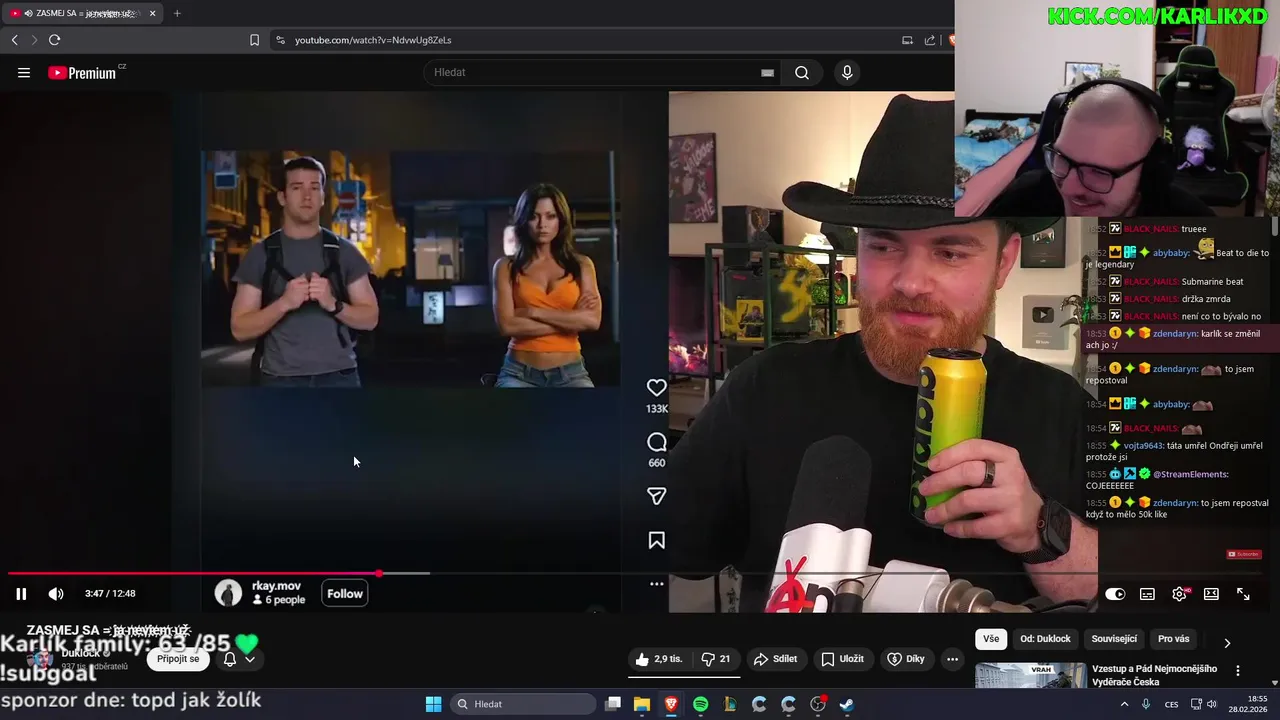1280x720 pixels.
Task: Open rkay.mov profile avatar
Action: tap(229, 593)
